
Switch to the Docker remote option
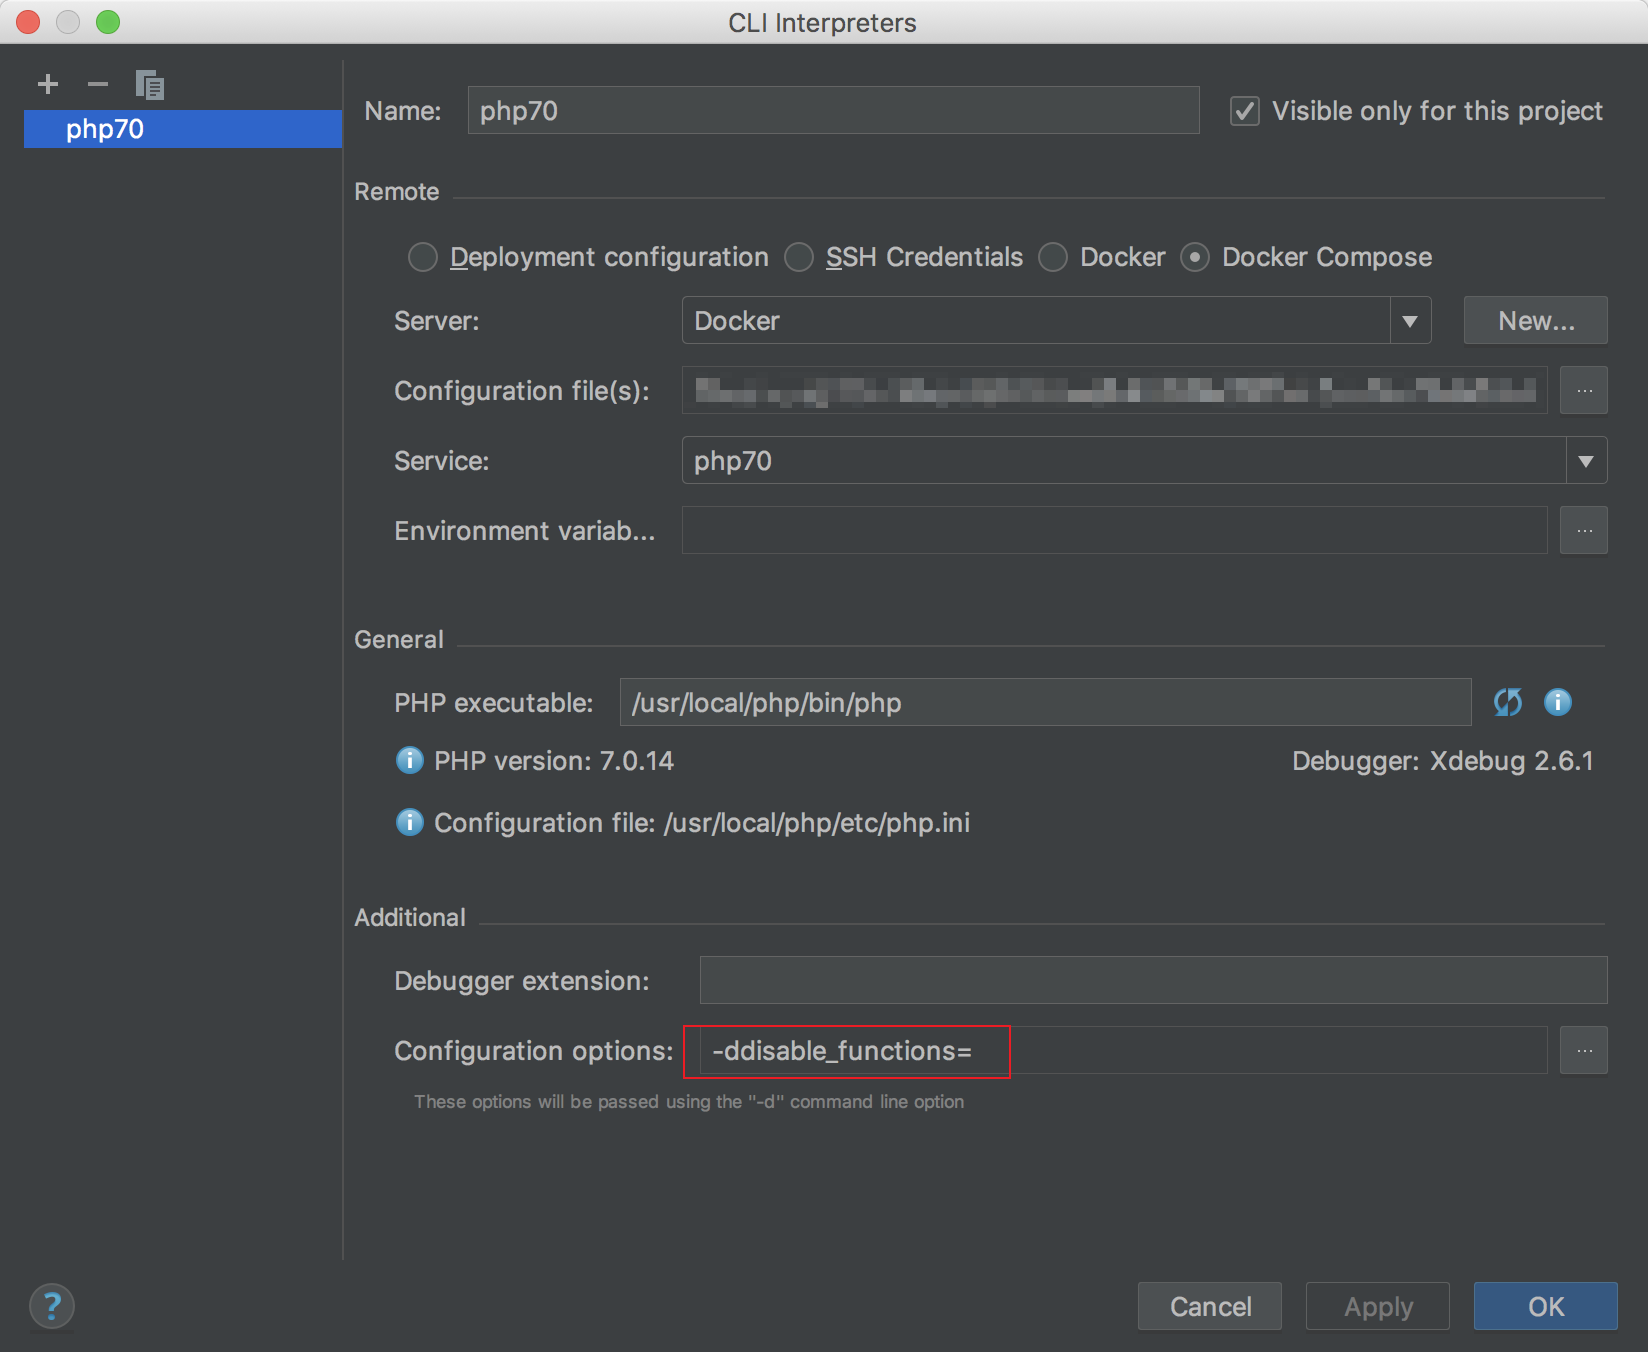pyautogui.click(x=1052, y=257)
